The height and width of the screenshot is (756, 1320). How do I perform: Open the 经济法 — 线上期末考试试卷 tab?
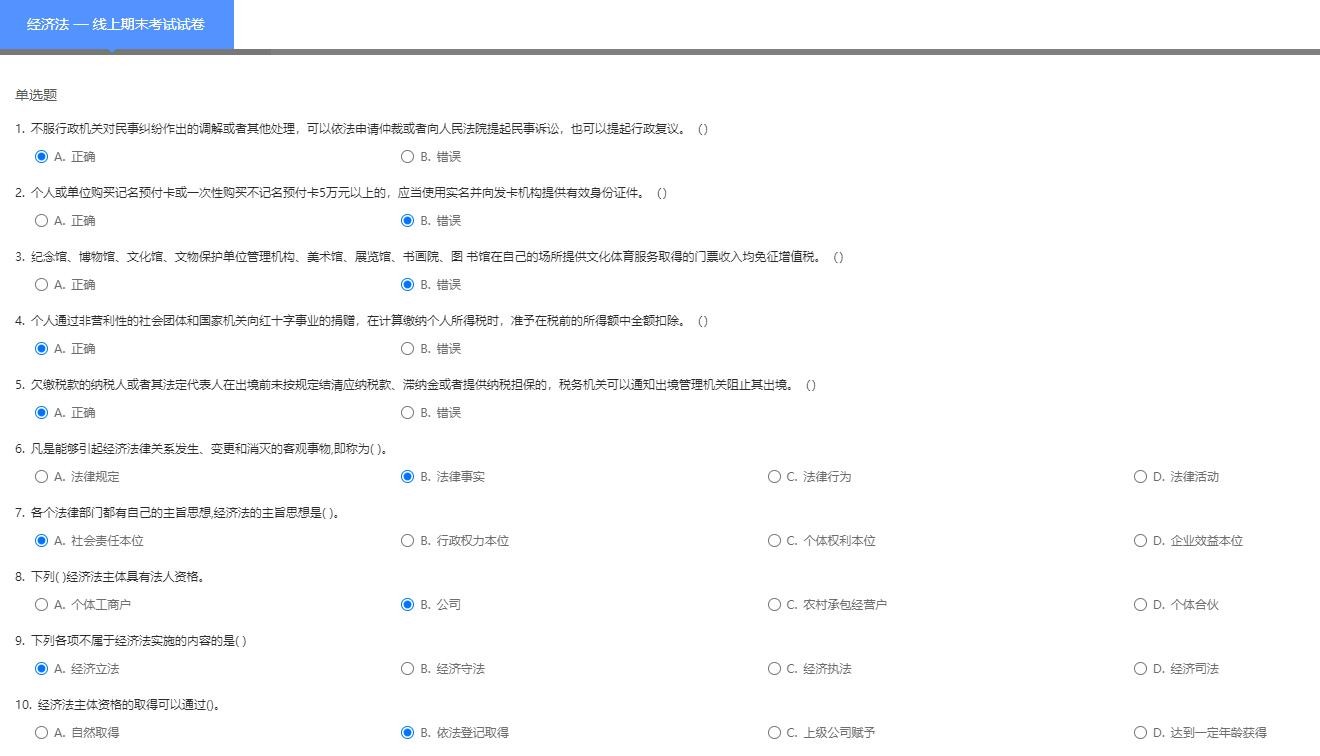point(116,24)
